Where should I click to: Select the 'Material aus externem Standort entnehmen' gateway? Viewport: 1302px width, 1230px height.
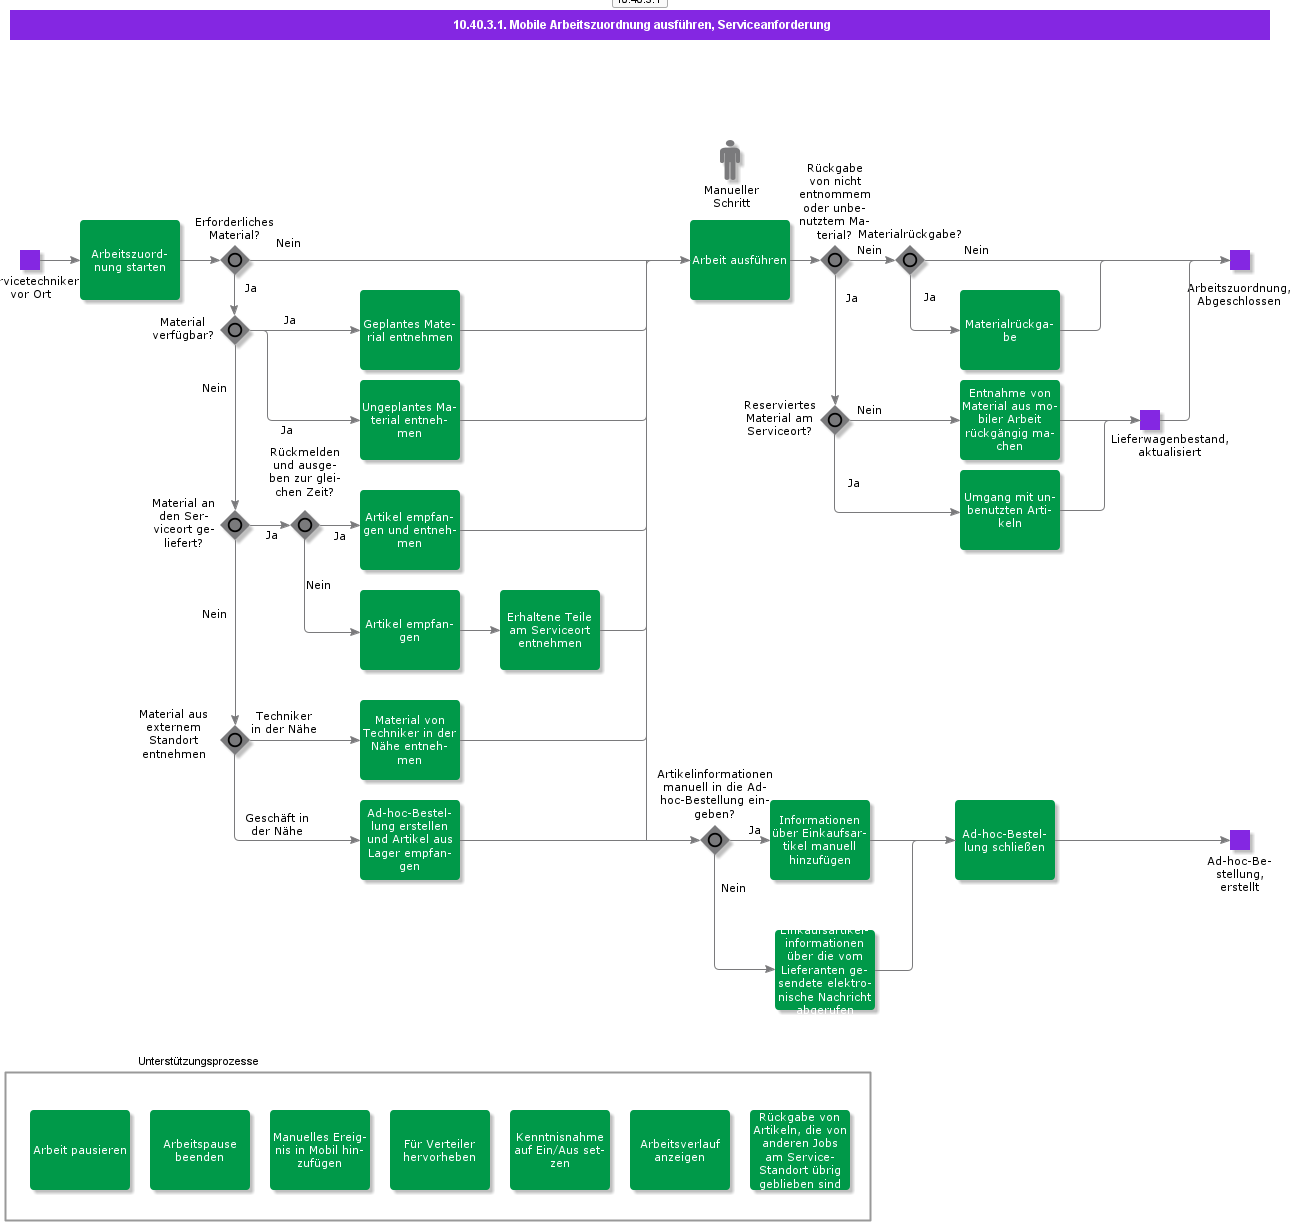pyautogui.click(x=235, y=740)
